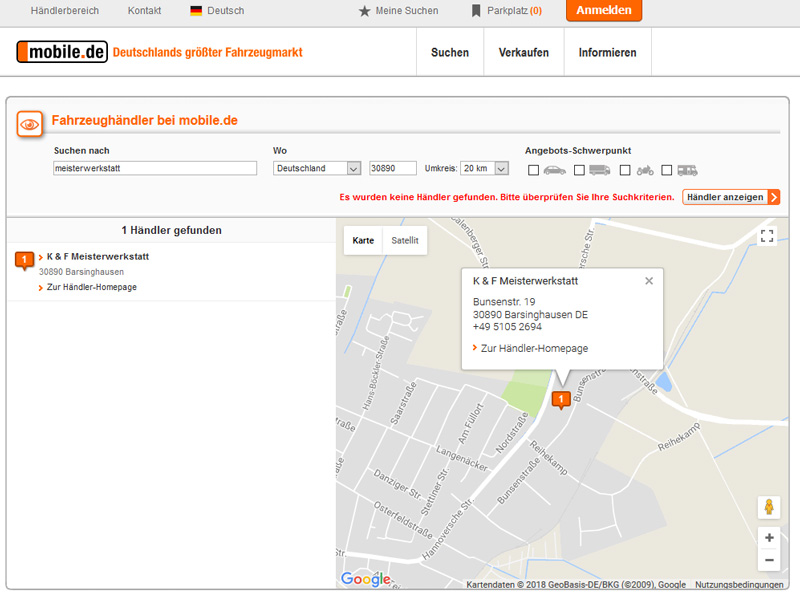Screen dimensions: 800x601
Task: Click the car vehicle type icon
Action: 555,170
